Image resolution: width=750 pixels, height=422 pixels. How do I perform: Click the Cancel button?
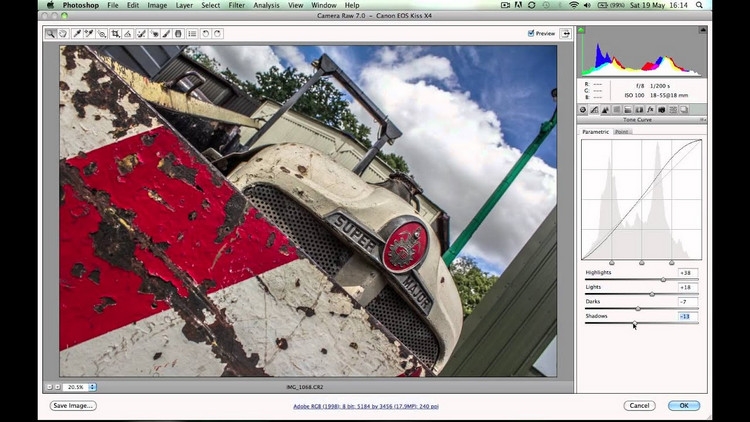coord(639,405)
